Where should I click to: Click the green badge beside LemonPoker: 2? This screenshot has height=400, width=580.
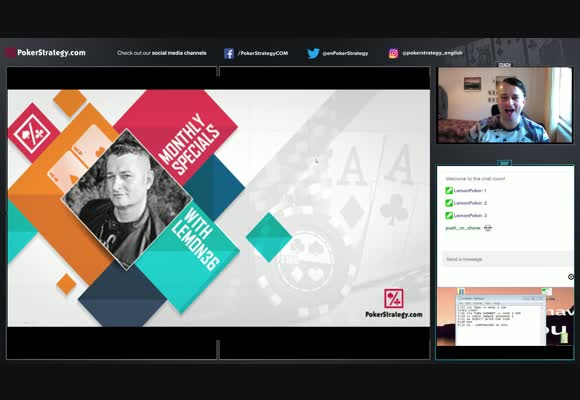[x=449, y=203]
